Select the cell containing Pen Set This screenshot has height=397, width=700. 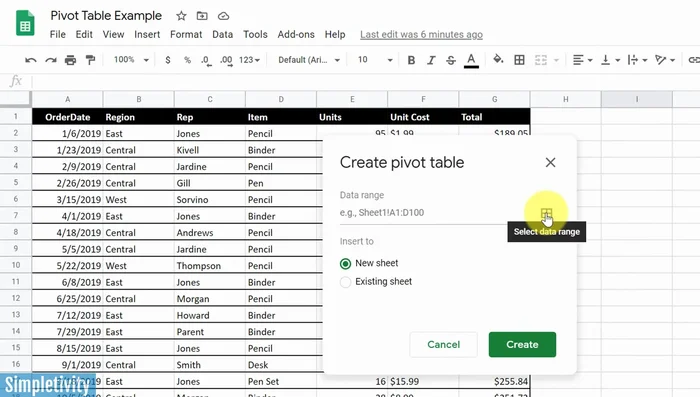[281, 381]
